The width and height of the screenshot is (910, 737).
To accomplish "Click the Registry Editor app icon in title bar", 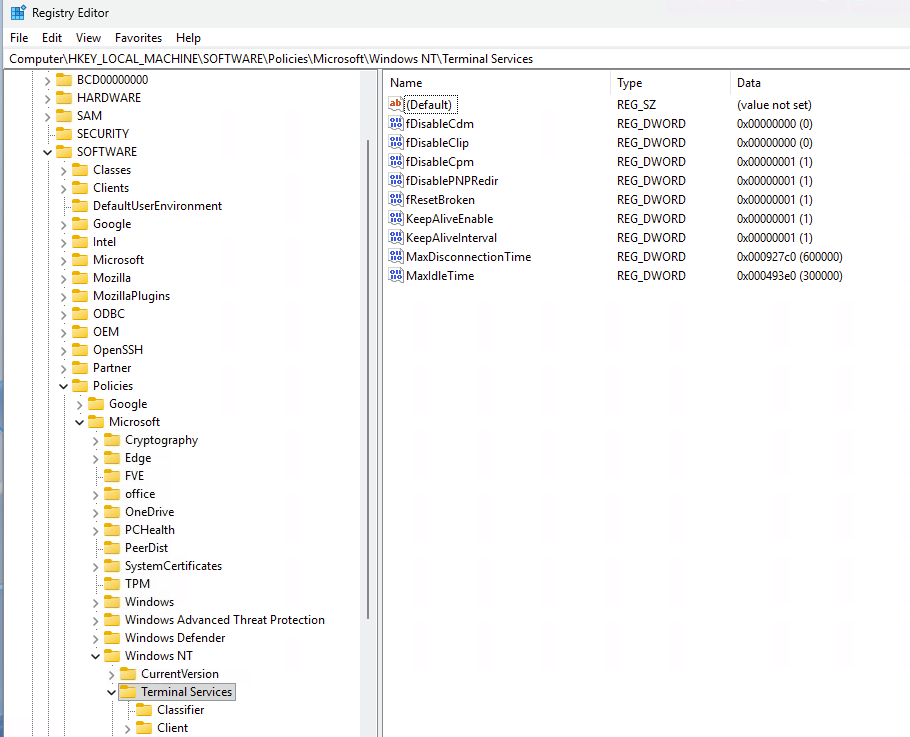I will coord(18,12).
